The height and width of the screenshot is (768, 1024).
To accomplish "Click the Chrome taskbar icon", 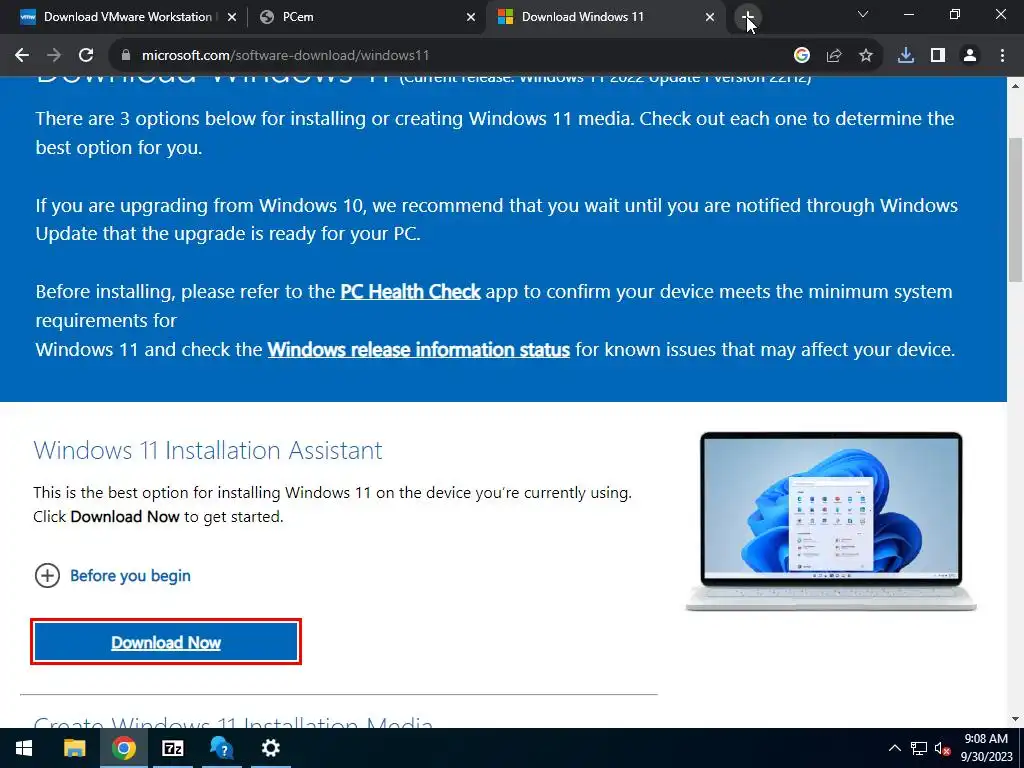I will point(123,748).
